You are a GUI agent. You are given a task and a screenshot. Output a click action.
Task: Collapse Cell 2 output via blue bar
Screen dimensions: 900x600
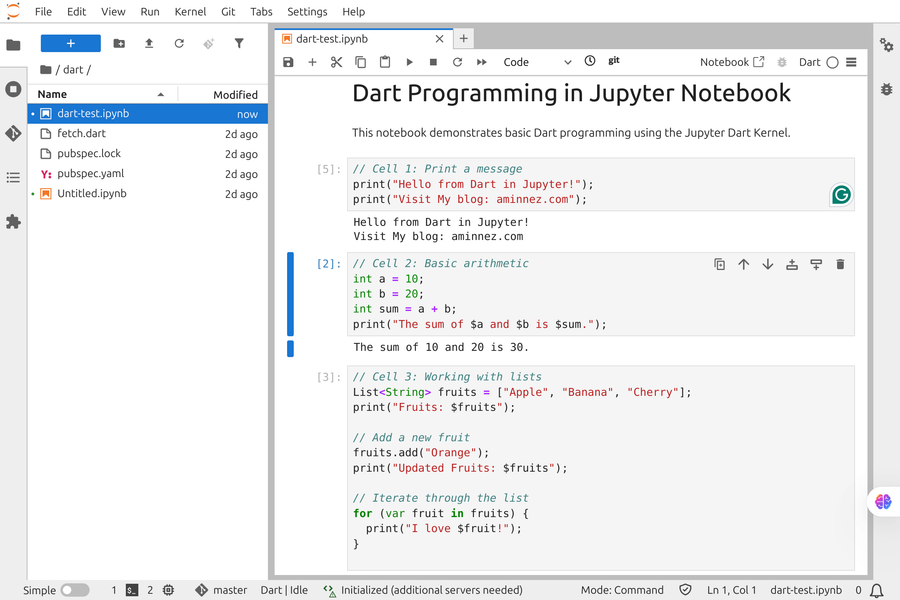(x=290, y=348)
